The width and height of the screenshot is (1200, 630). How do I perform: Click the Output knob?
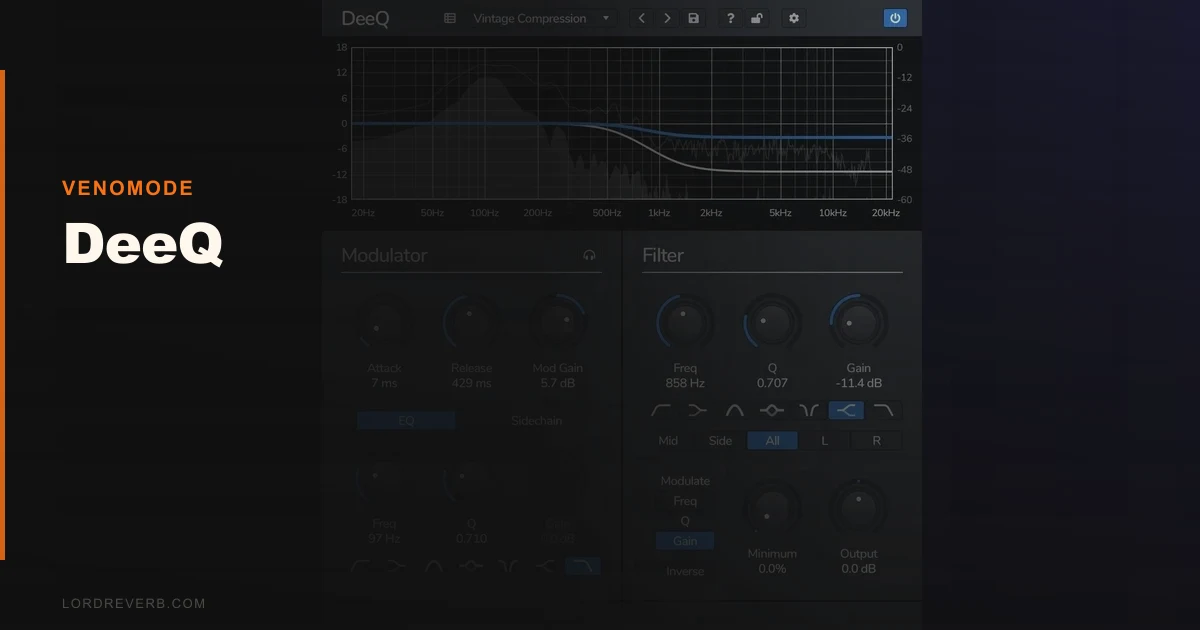(x=858, y=509)
